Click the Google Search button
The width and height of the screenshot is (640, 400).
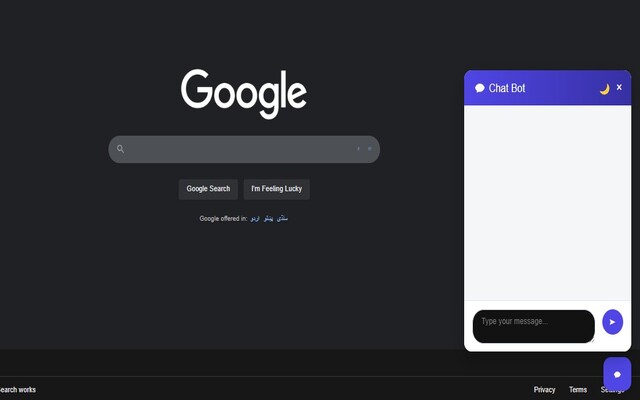[x=208, y=189]
